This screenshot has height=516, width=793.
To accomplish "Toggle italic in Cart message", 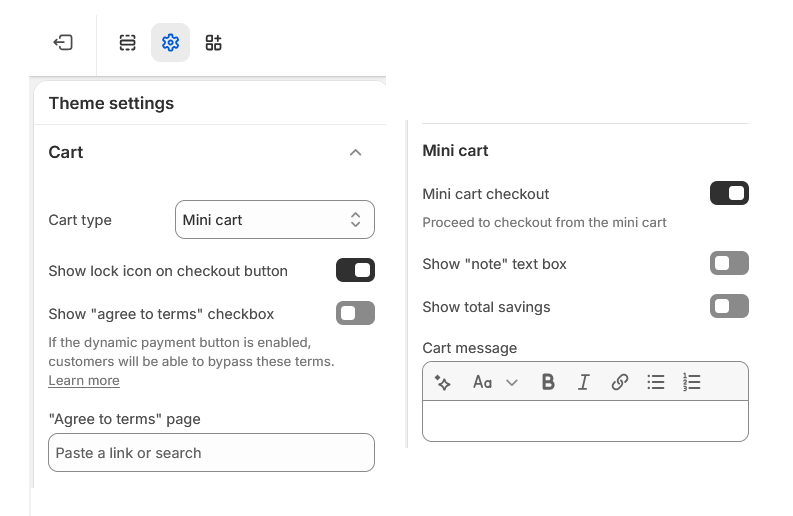I will click(x=584, y=382).
